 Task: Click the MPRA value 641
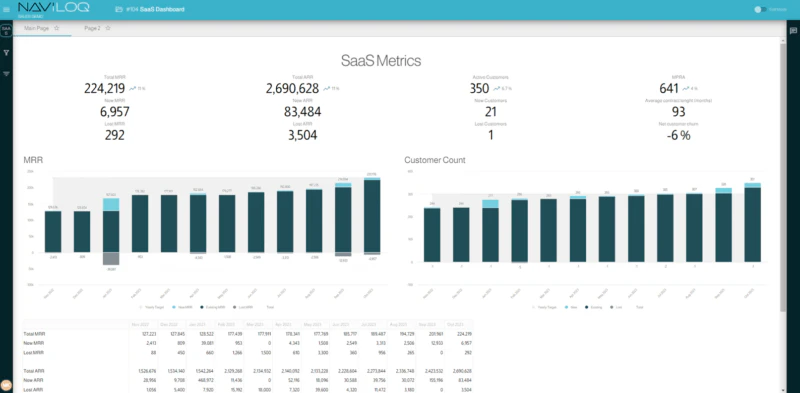point(669,88)
